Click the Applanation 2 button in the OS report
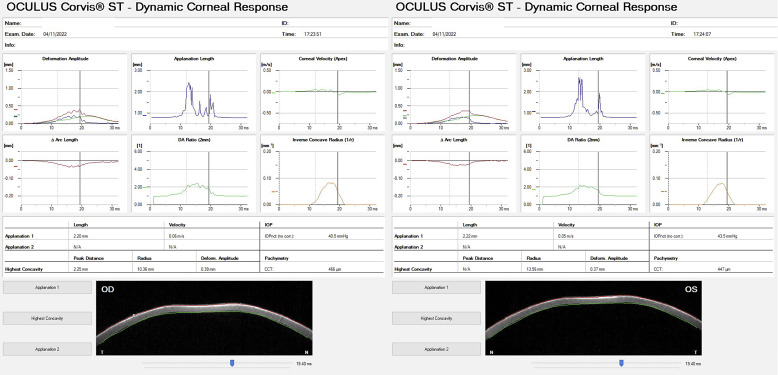Image resolution: width=778 pixels, height=375 pixels. 436,349
